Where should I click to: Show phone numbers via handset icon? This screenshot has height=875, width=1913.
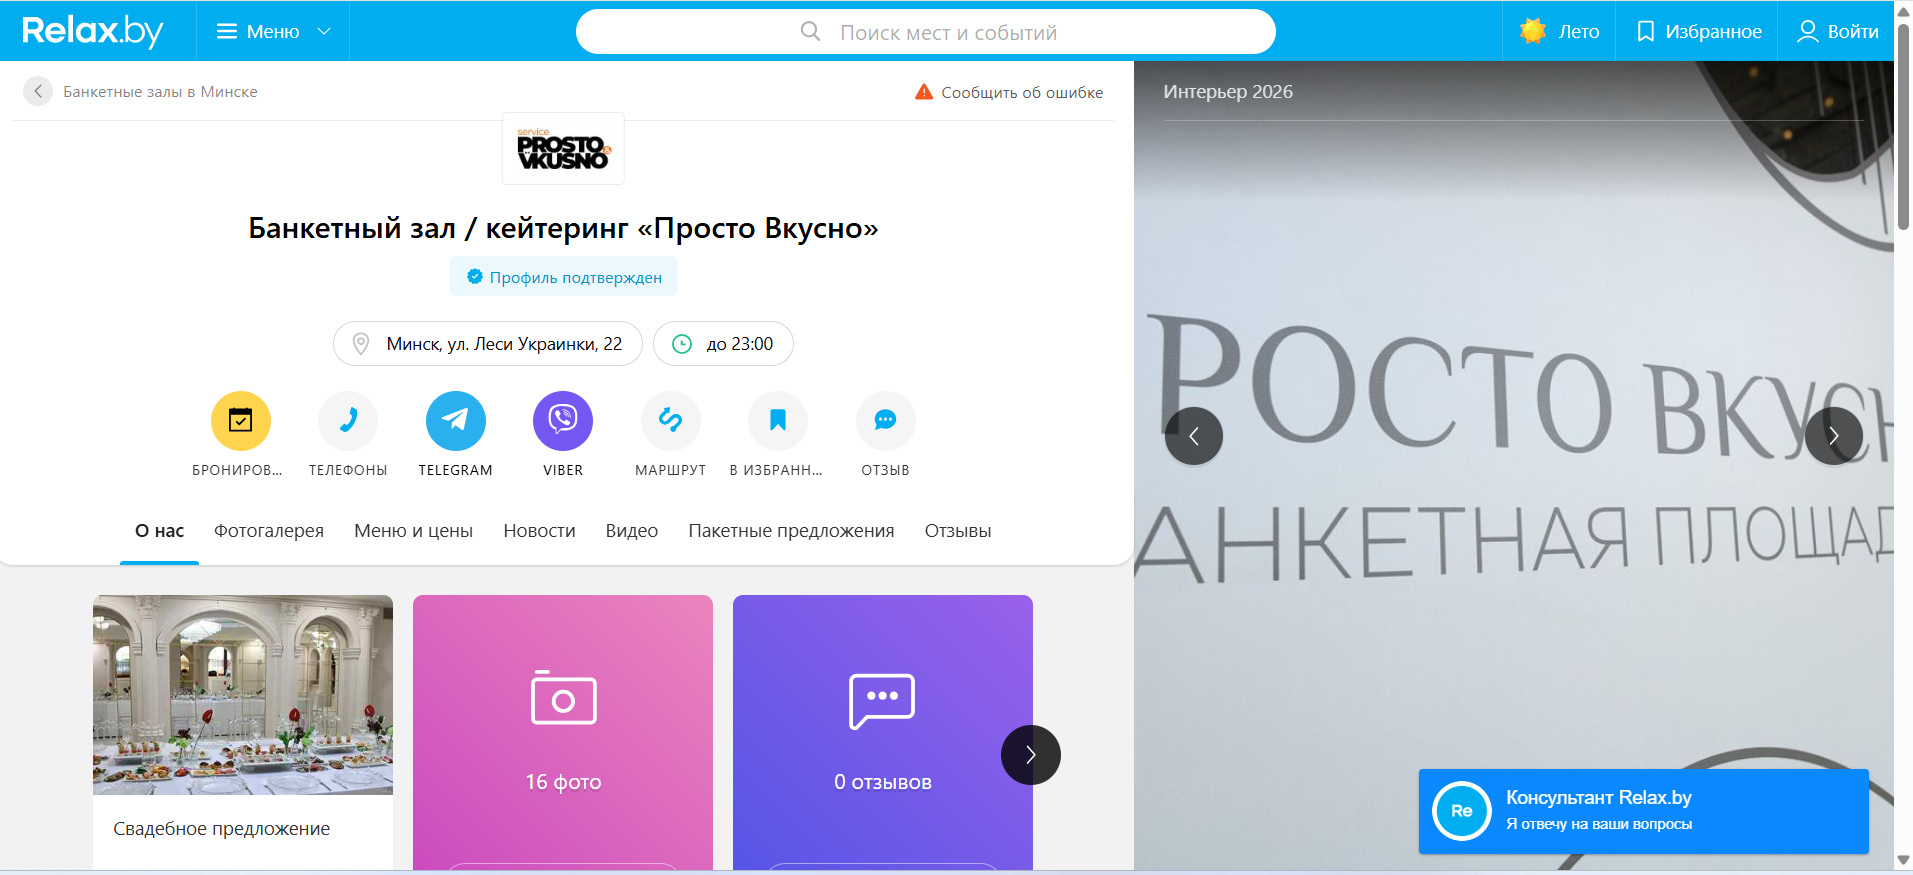(x=348, y=421)
